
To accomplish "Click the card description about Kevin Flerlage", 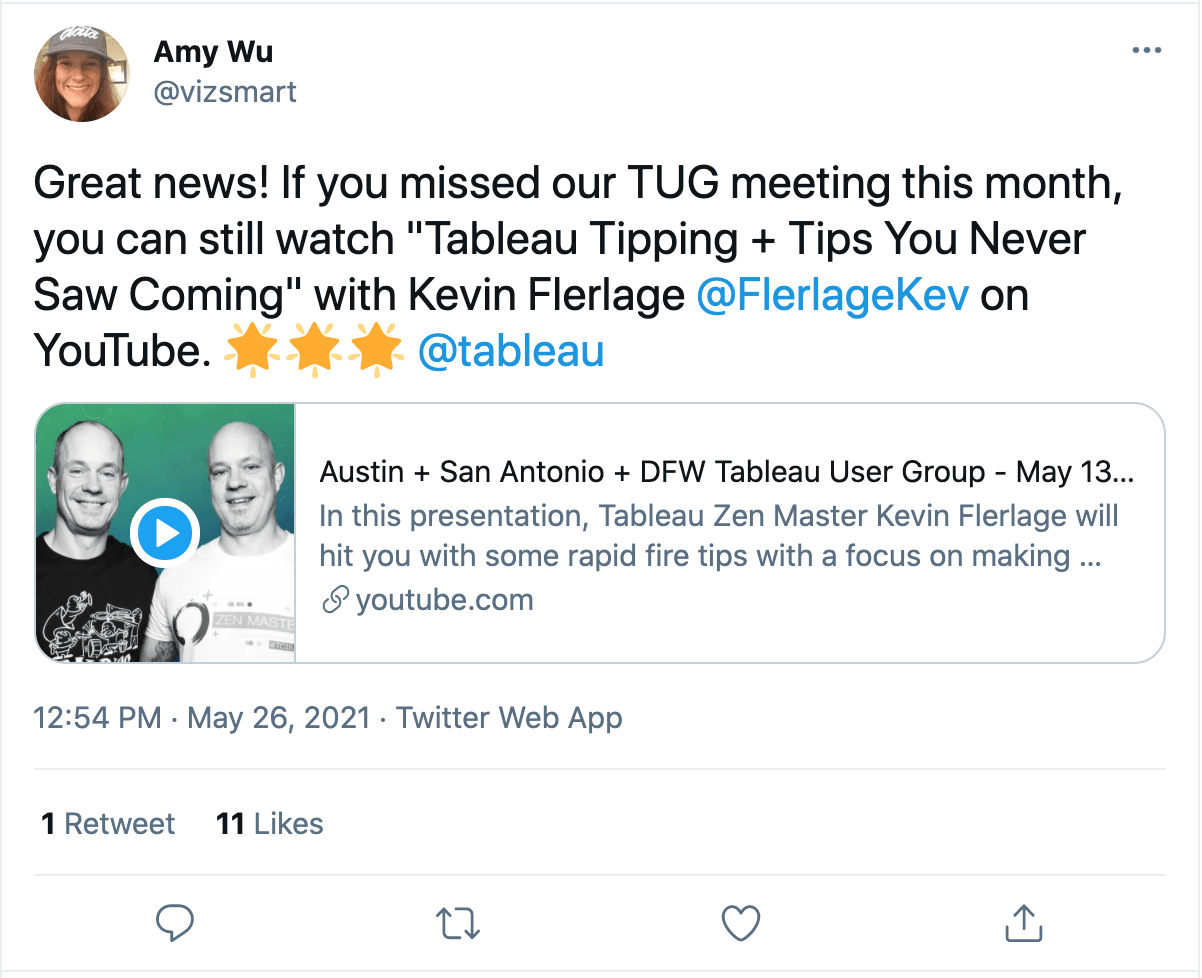I will [x=718, y=536].
